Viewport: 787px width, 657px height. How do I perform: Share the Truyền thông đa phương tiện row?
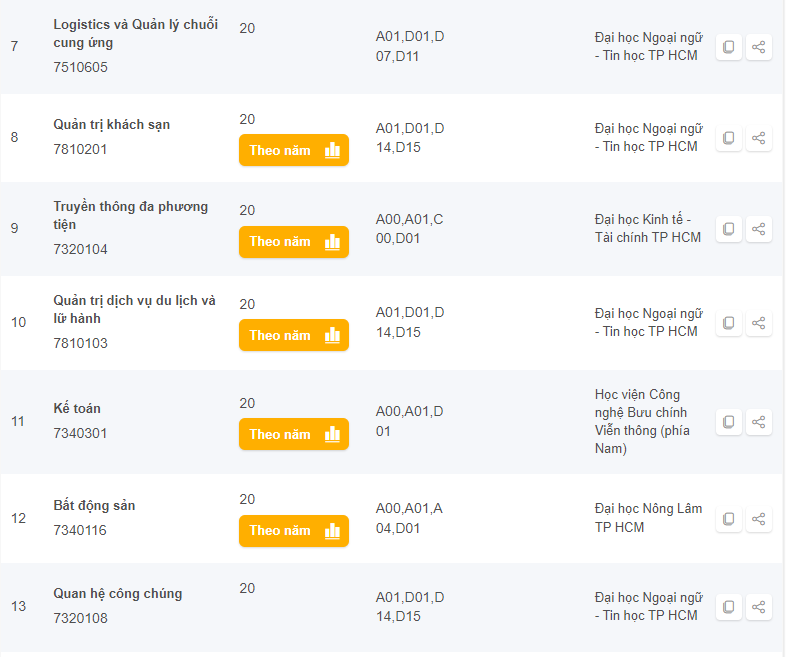point(759,229)
